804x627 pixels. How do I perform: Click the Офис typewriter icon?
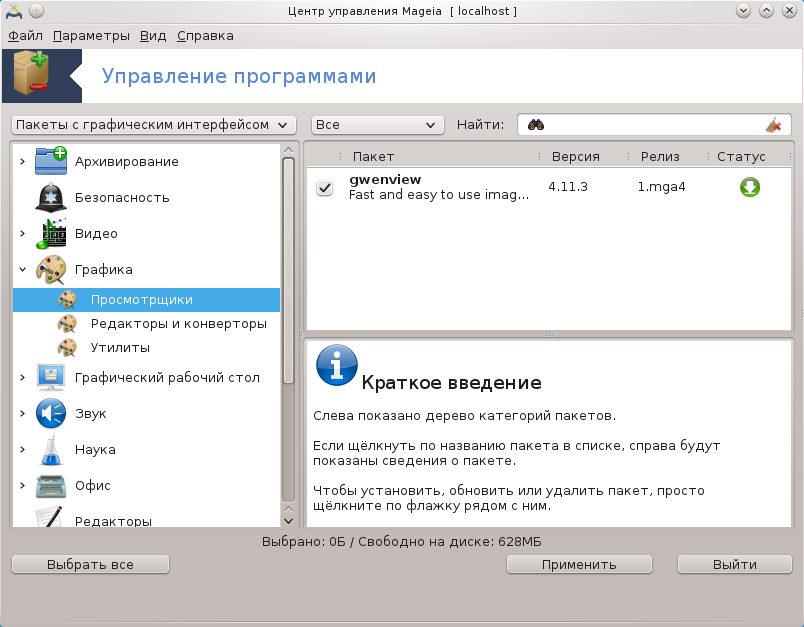point(50,485)
